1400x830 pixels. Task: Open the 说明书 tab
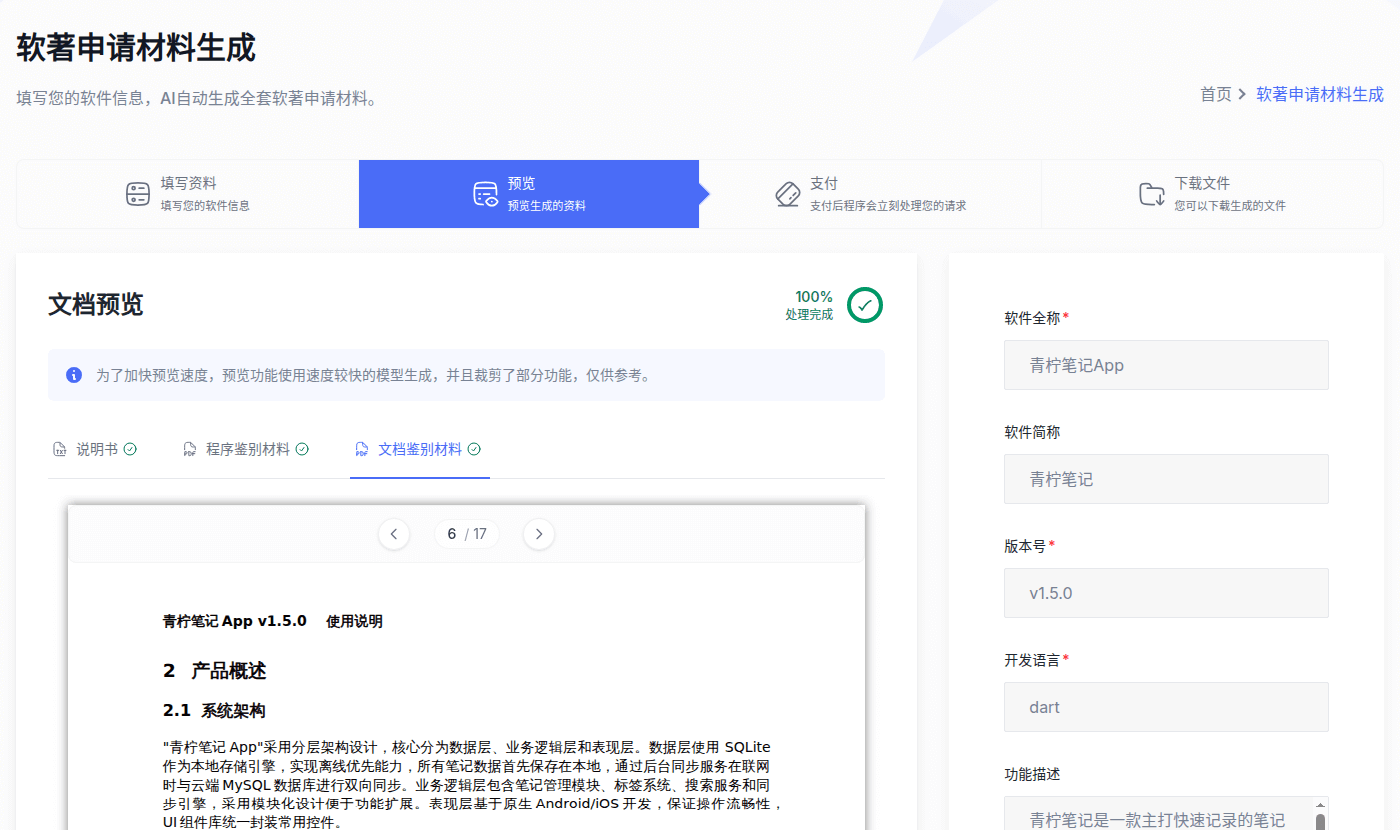(x=95, y=450)
